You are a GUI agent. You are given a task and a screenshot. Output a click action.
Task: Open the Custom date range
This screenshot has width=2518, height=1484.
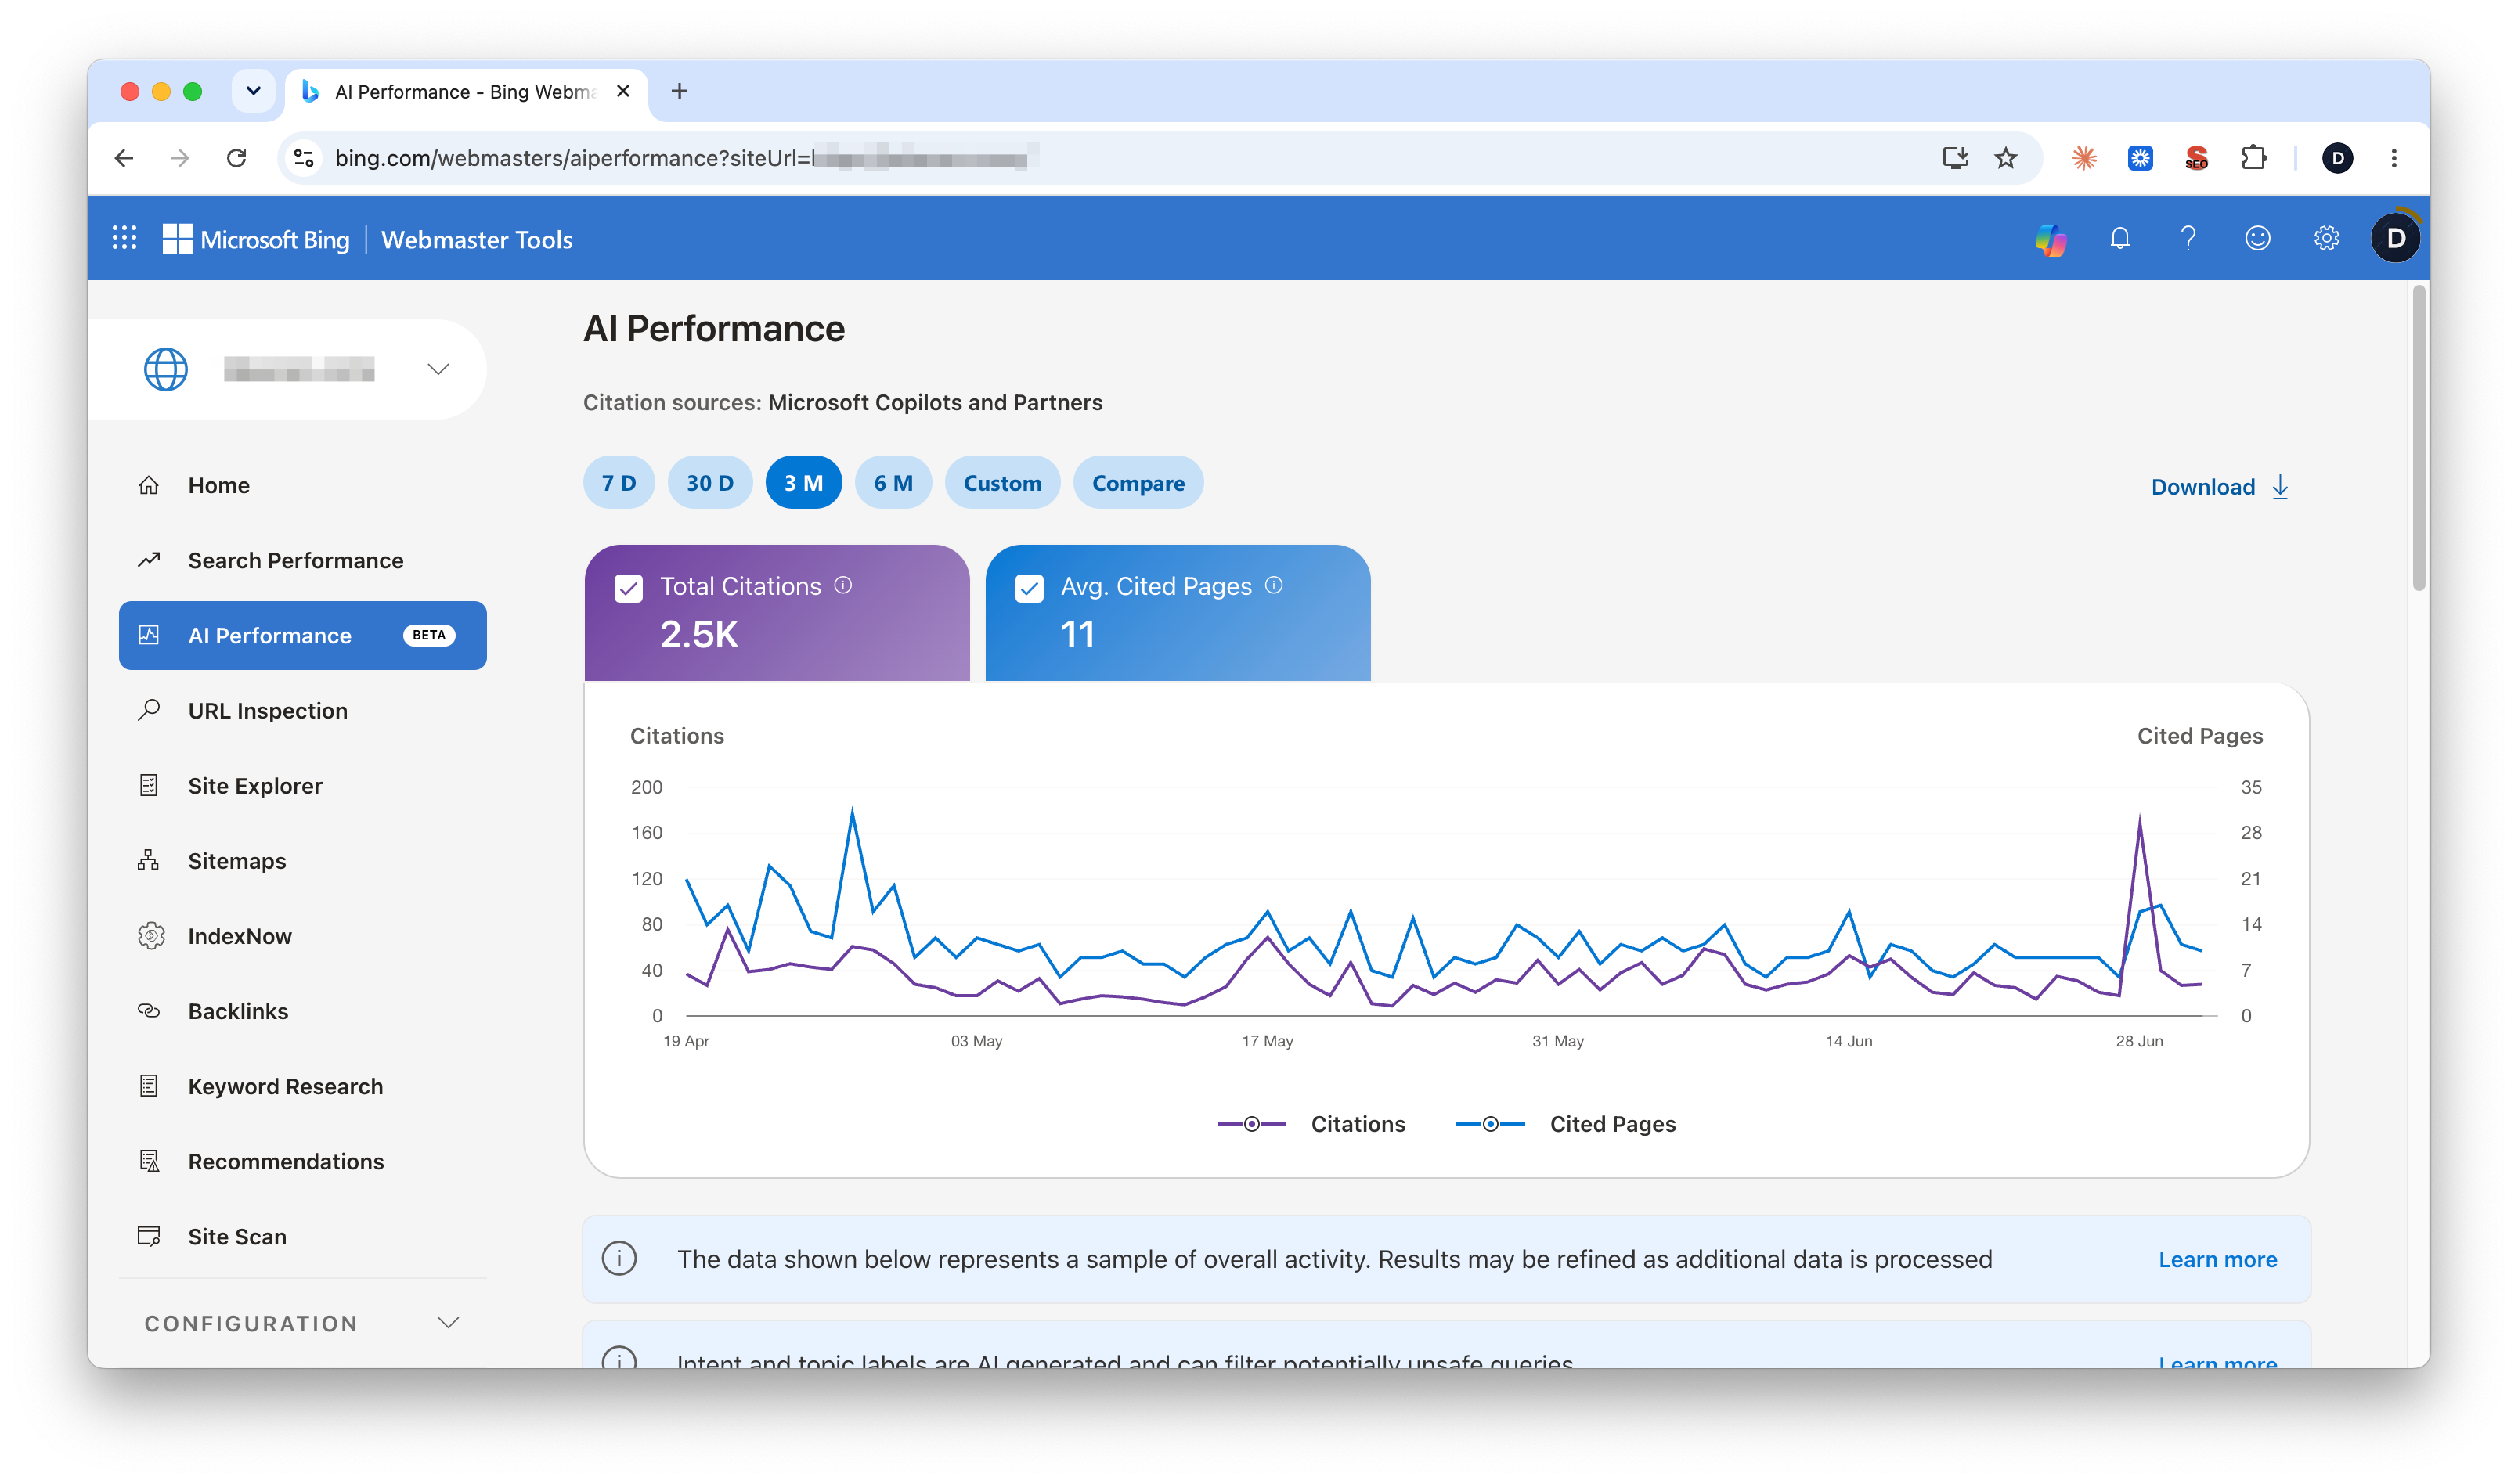point(1002,483)
